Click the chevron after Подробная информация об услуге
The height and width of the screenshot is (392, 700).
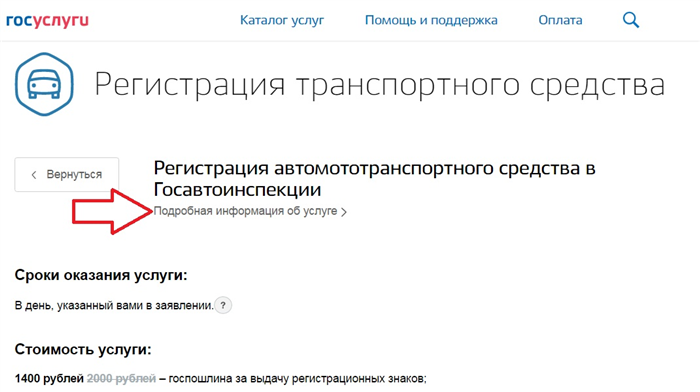click(344, 212)
